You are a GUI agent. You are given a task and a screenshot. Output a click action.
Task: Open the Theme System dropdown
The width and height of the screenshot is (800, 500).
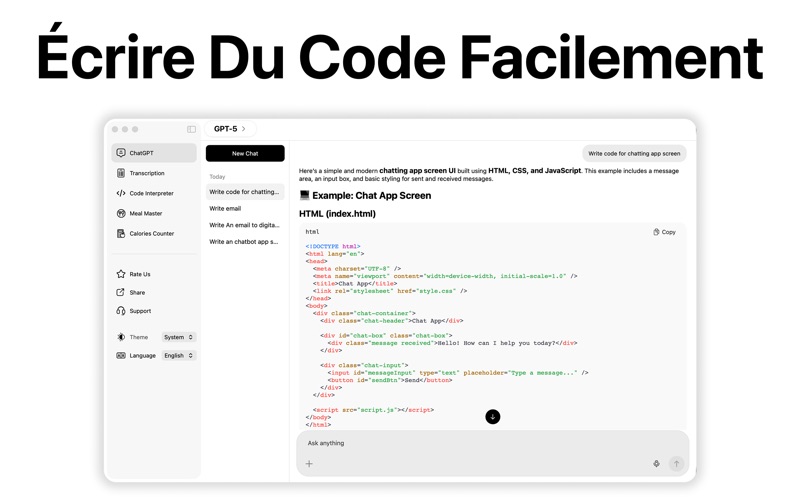click(x=179, y=337)
